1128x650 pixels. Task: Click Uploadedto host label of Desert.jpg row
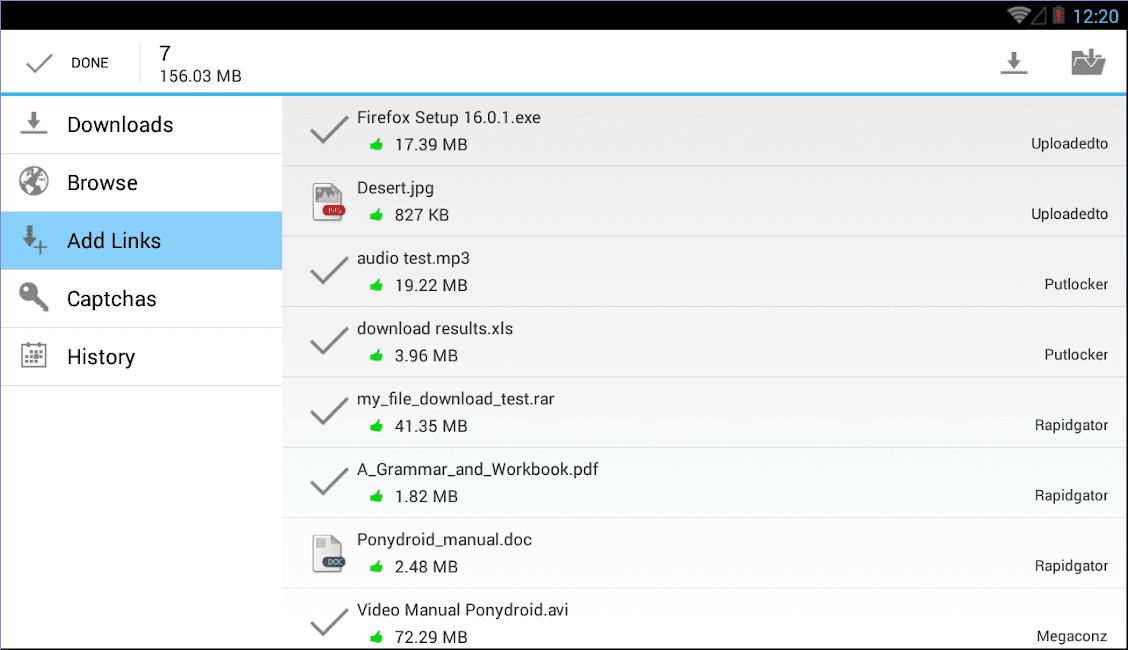[x=1069, y=214]
